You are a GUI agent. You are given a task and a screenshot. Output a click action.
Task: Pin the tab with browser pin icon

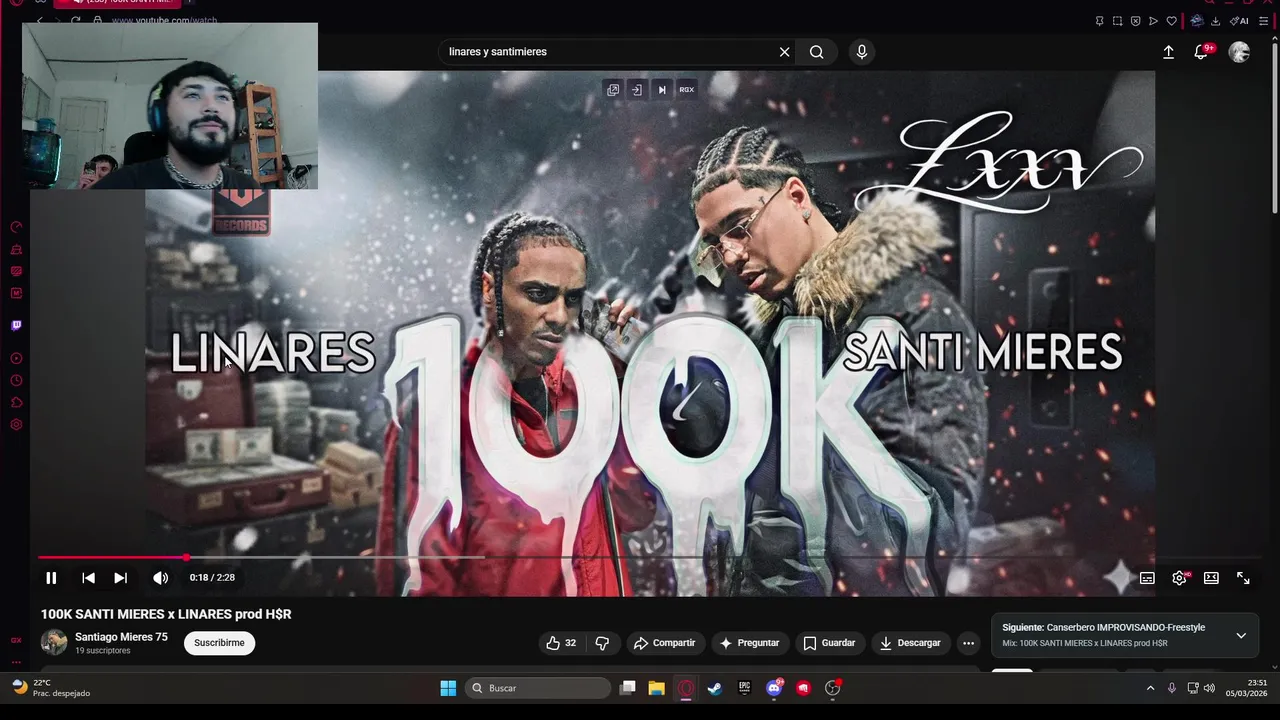[x=1099, y=21]
